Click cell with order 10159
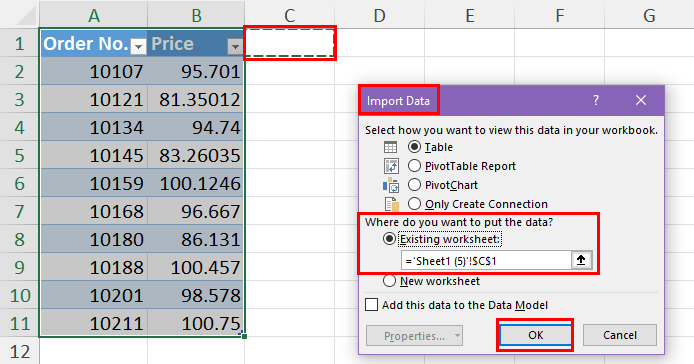This screenshot has width=694, height=364. pyautogui.click(x=94, y=183)
